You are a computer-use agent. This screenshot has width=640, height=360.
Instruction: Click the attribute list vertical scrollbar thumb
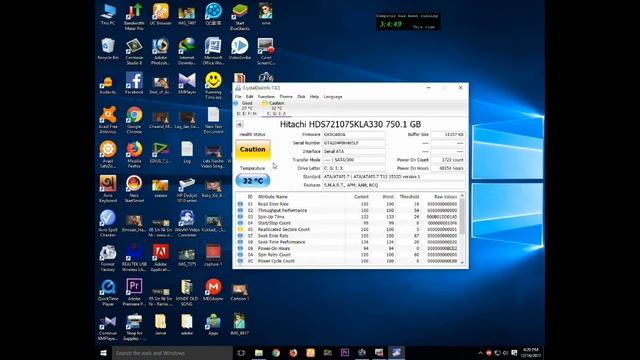tap(462, 216)
